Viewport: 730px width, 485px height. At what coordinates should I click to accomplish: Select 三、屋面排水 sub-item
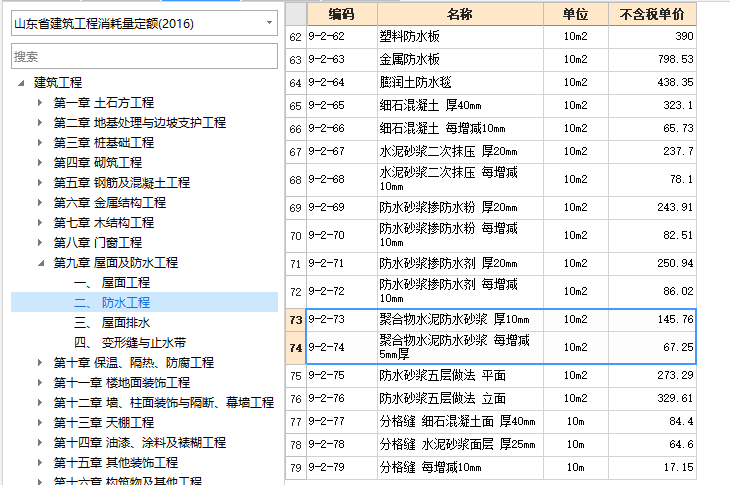(x=112, y=323)
